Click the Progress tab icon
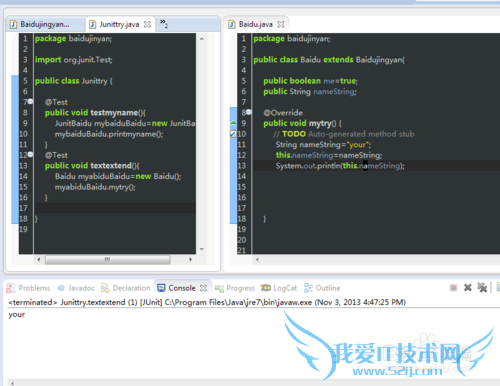Viewport: 500px width, 386px height. coord(219,288)
